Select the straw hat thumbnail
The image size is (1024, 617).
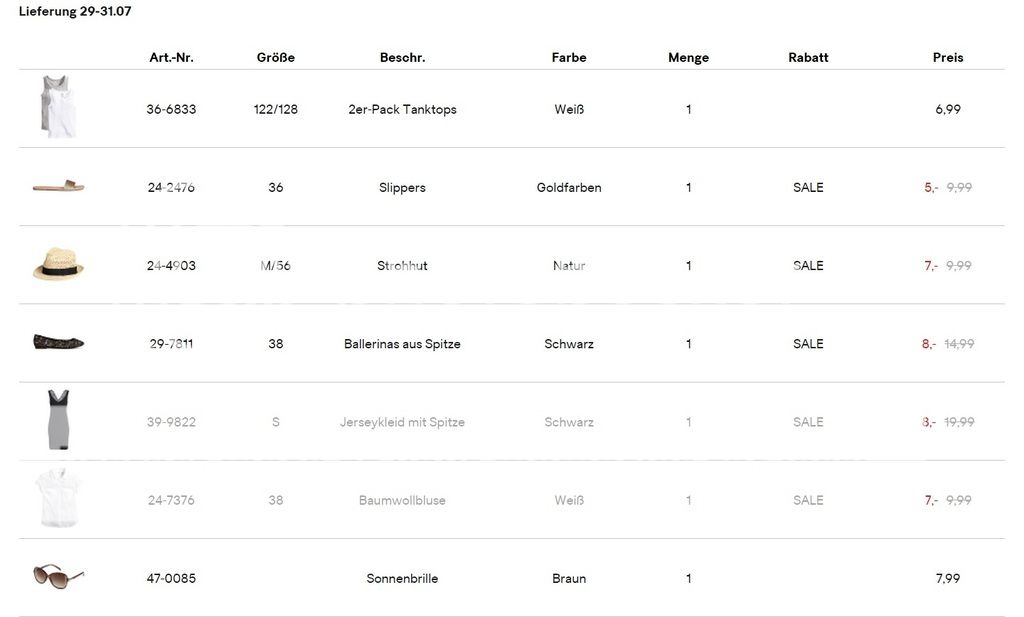[x=58, y=264]
